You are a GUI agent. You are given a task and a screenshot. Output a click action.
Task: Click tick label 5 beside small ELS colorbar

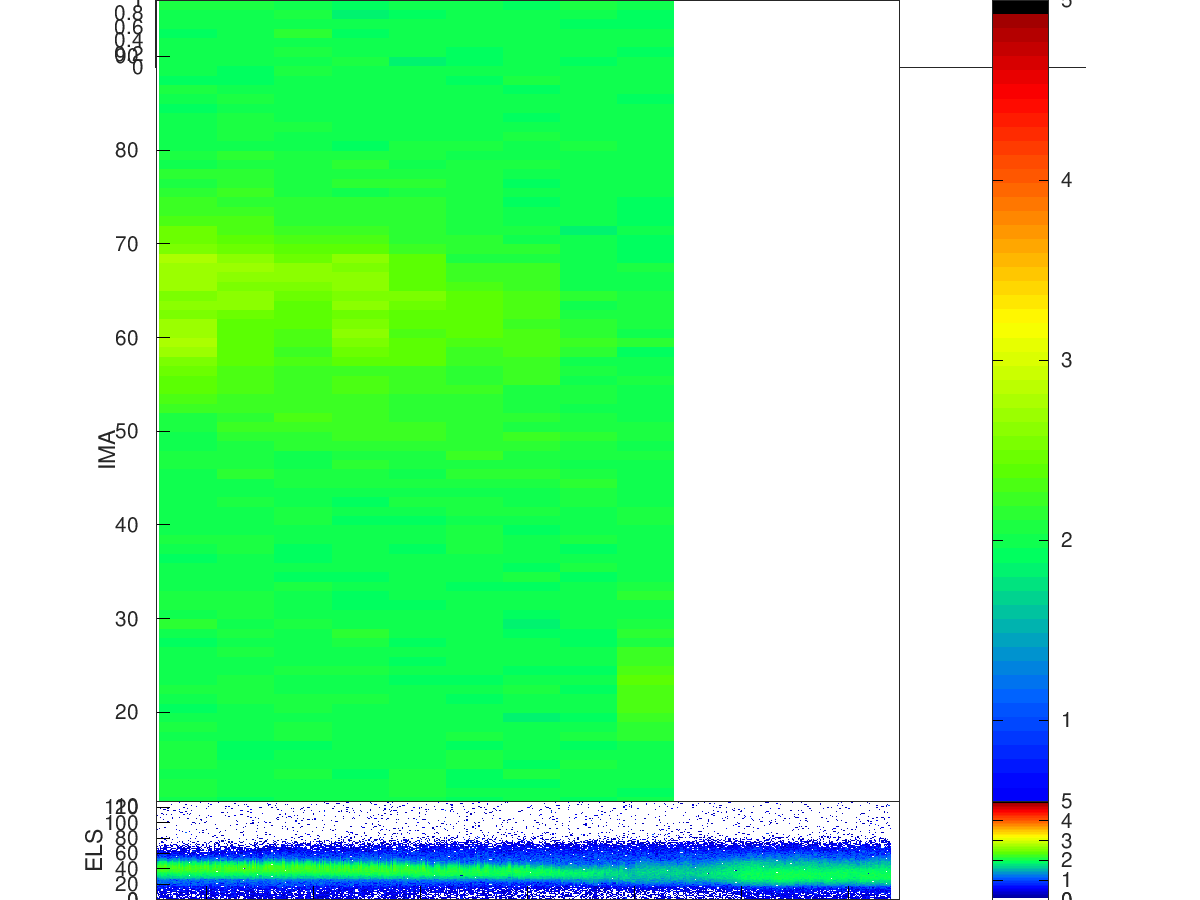point(1067,801)
